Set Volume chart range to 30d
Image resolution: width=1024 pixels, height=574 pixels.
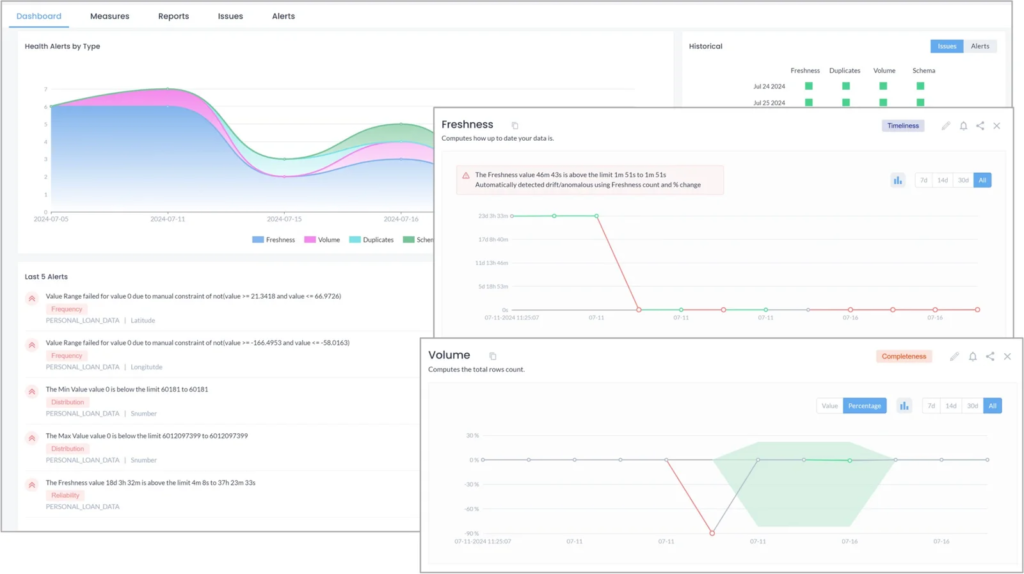[972, 406]
